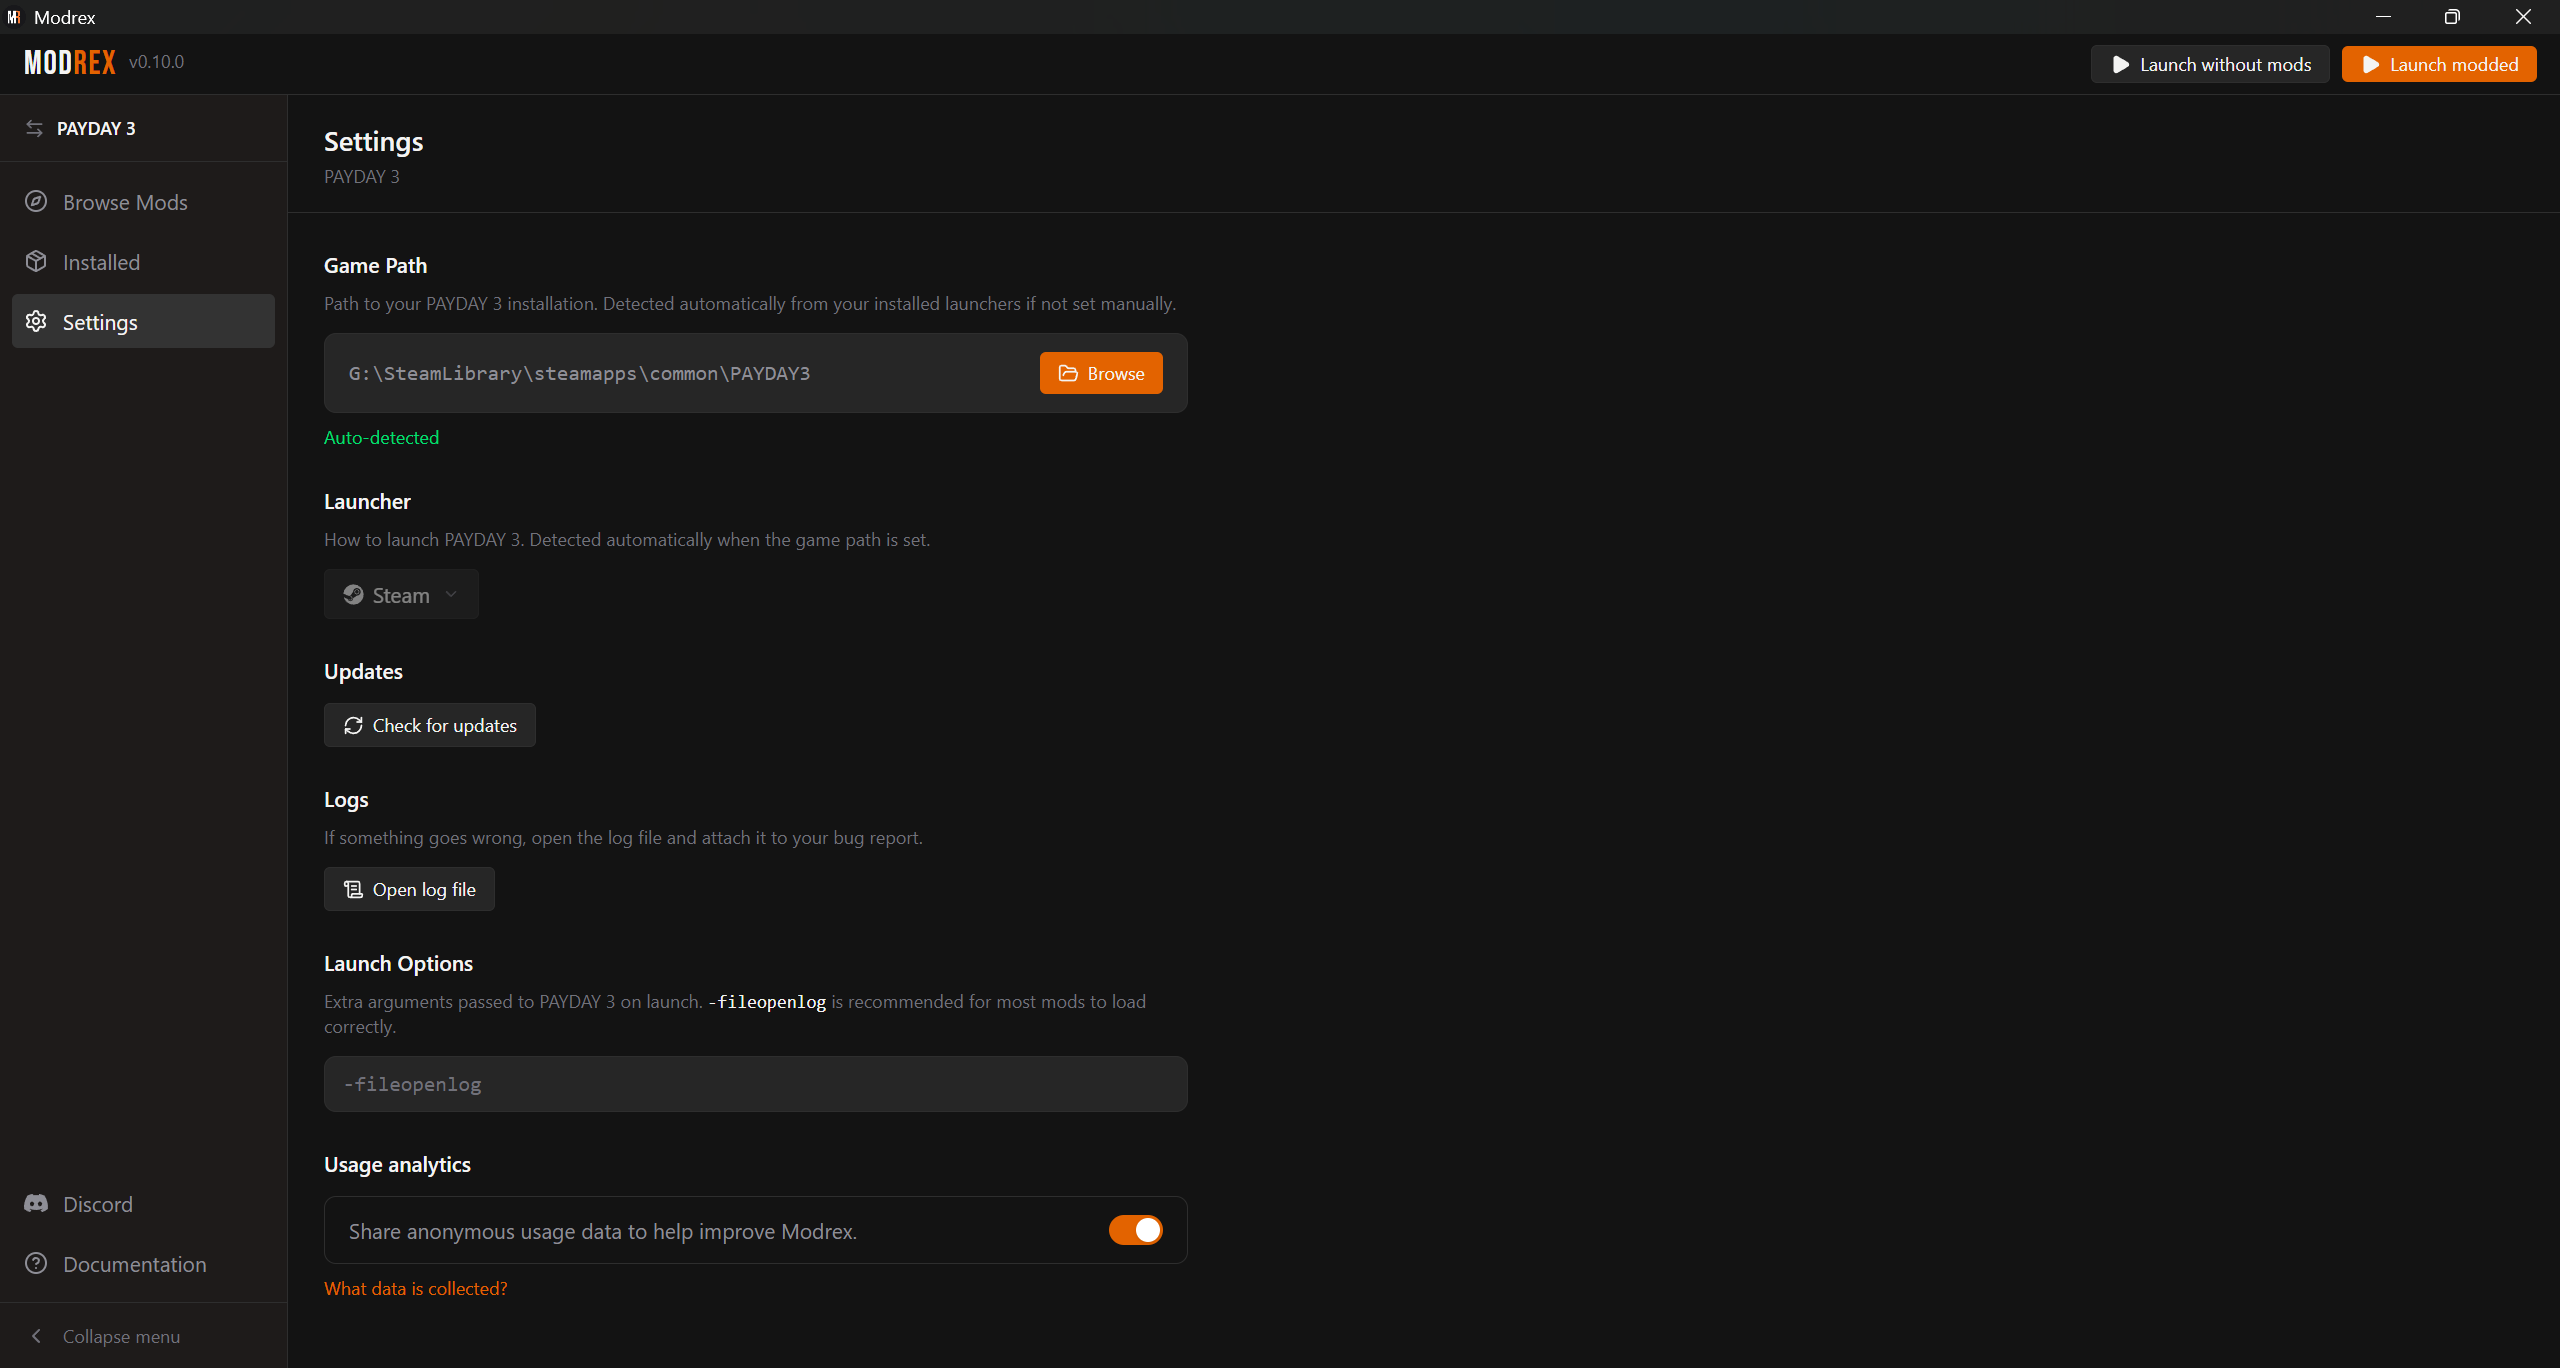Launch the game without mods
This screenshot has height=1368, width=2560.
pyautogui.click(x=2210, y=65)
